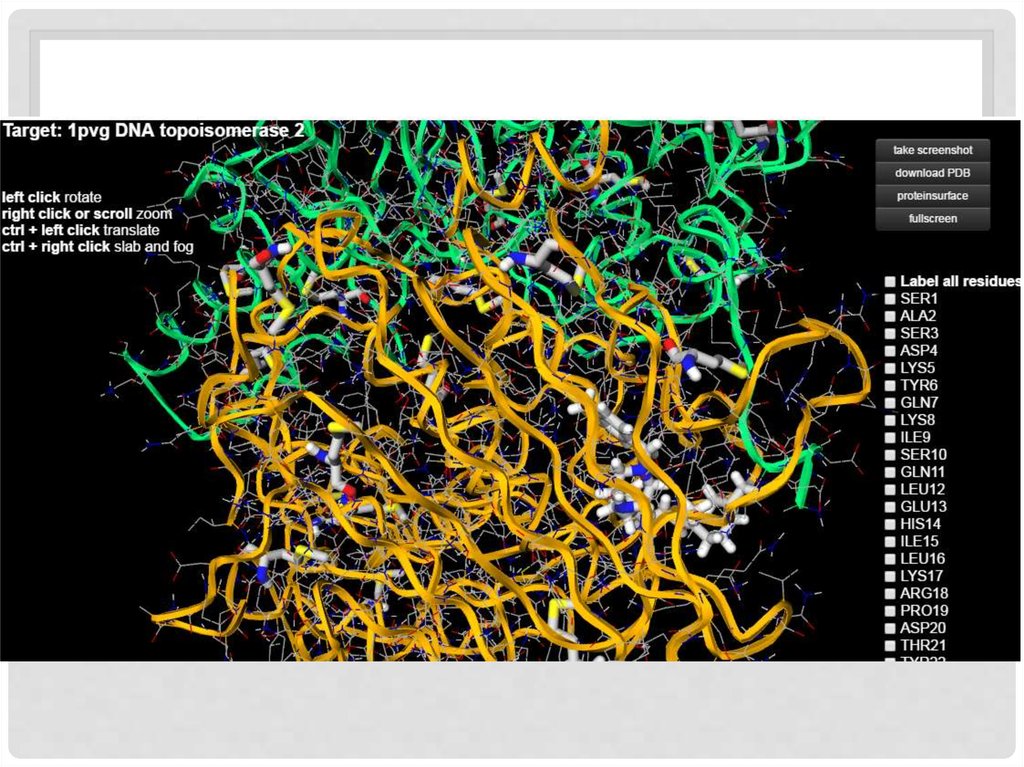Open the viewer in fullscreen
1024x767 pixels.
(933, 219)
